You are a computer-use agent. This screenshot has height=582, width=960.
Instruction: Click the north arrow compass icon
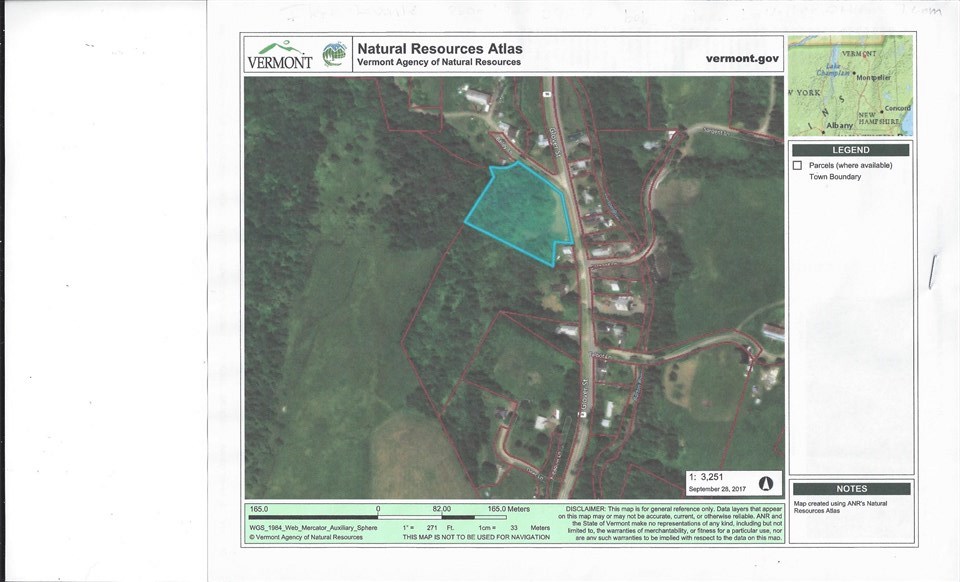tap(765, 483)
